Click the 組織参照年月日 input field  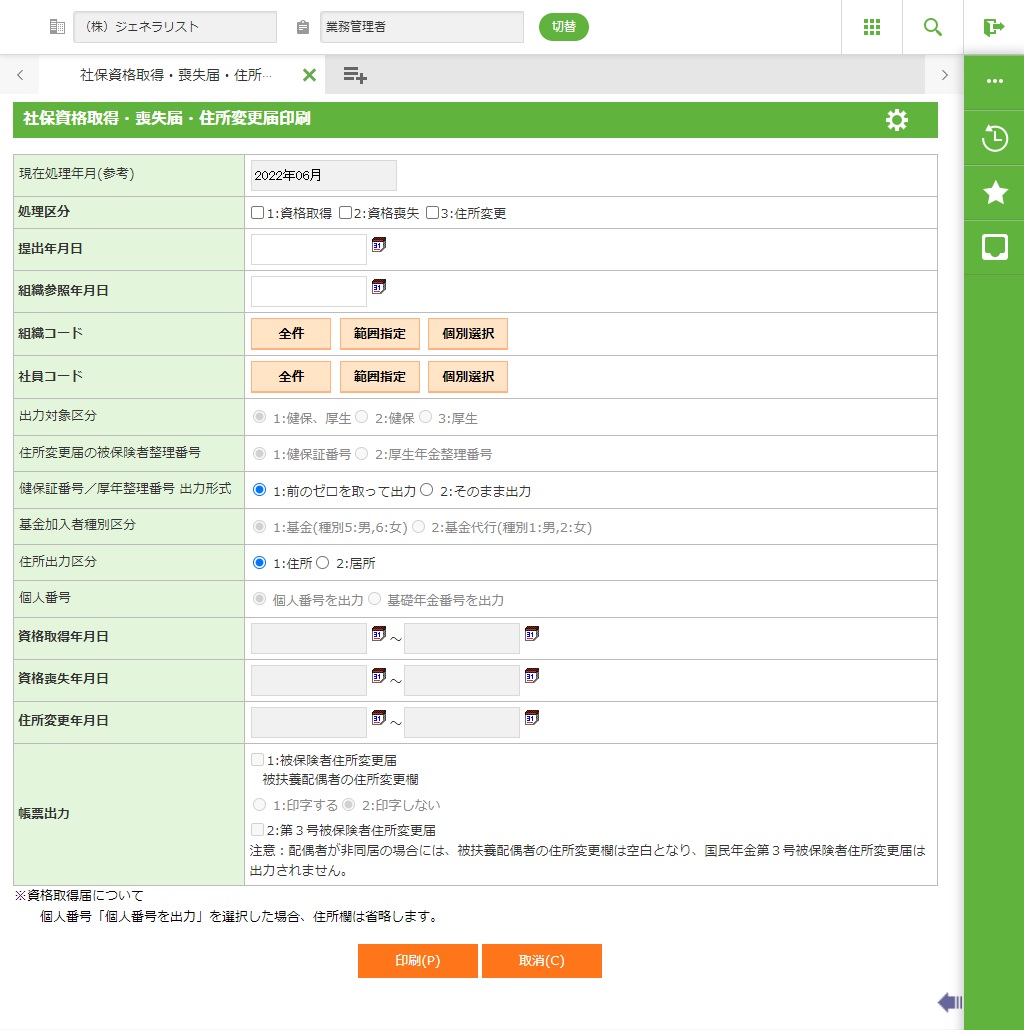309,292
